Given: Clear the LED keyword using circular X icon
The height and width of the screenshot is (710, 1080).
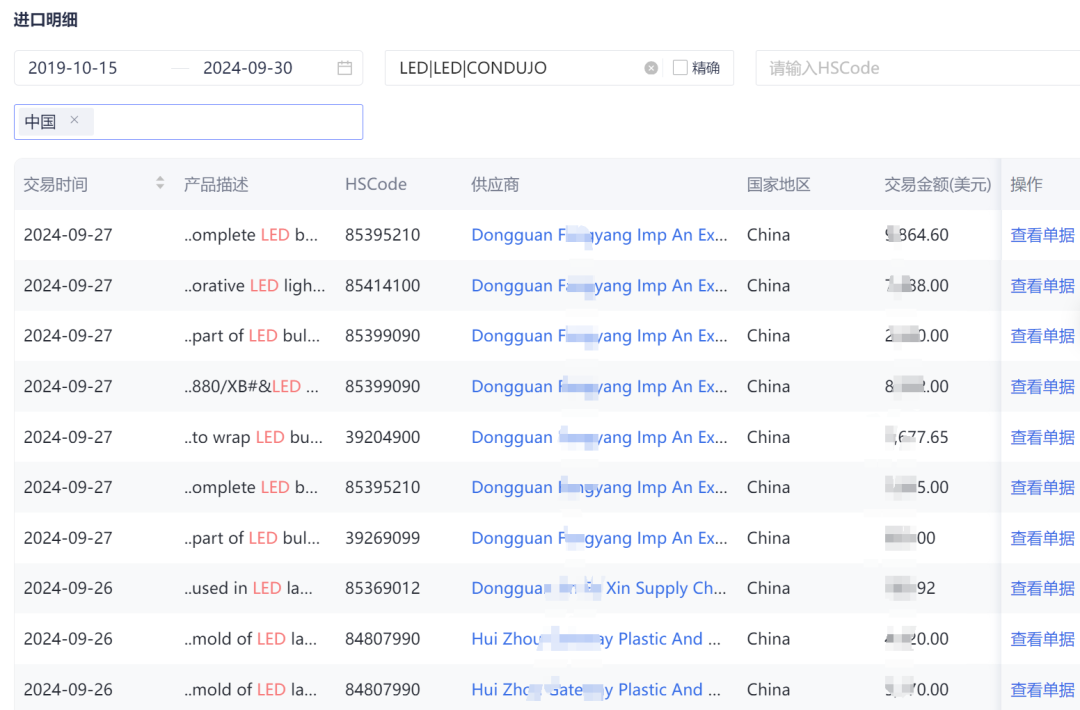Looking at the screenshot, I should point(651,67).
